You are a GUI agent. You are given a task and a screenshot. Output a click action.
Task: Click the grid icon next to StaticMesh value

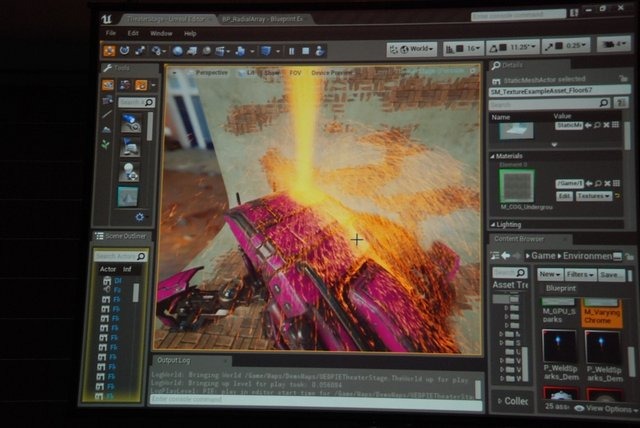pos(615,124)
